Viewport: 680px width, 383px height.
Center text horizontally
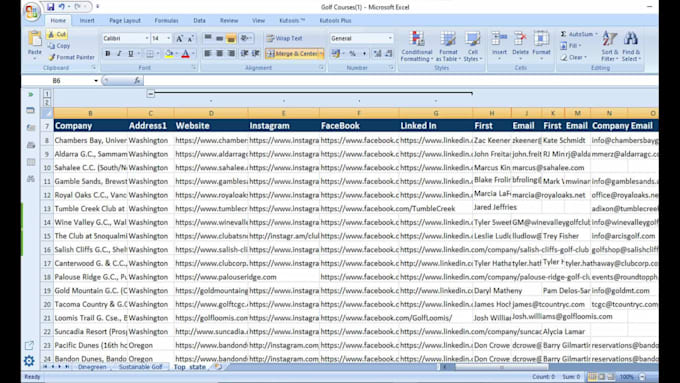coord(219,53)
